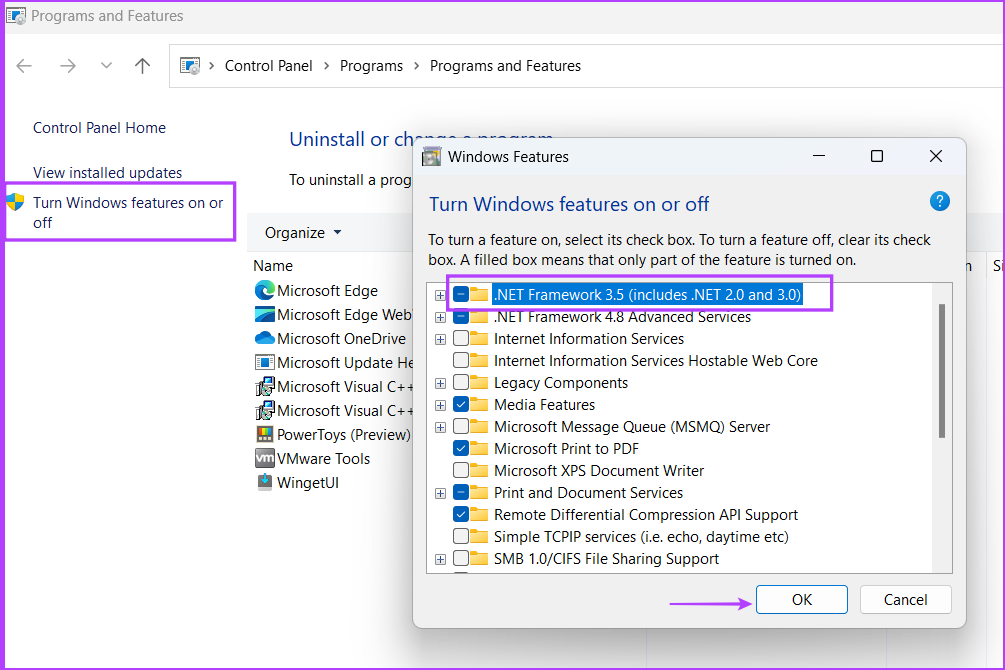Screen dimensions: 1005x670
Task: Uncheck the Microsoft Print to PDF checkbox
Action: click(x=460, y=448)
